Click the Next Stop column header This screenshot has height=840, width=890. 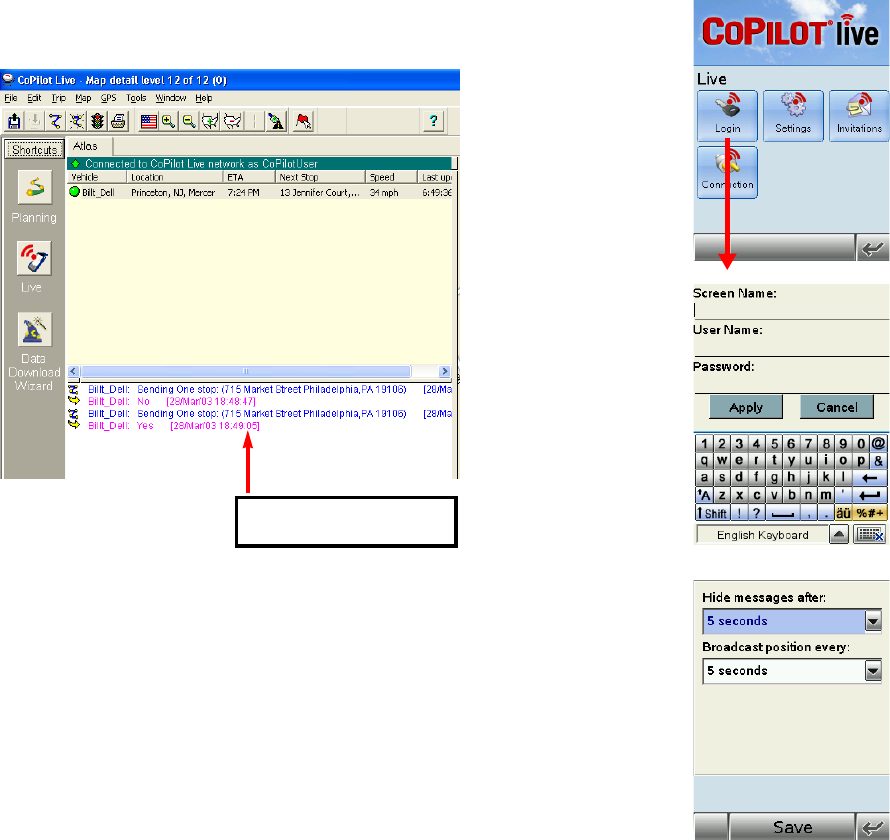pyautogui.click(x=321, y=177)
